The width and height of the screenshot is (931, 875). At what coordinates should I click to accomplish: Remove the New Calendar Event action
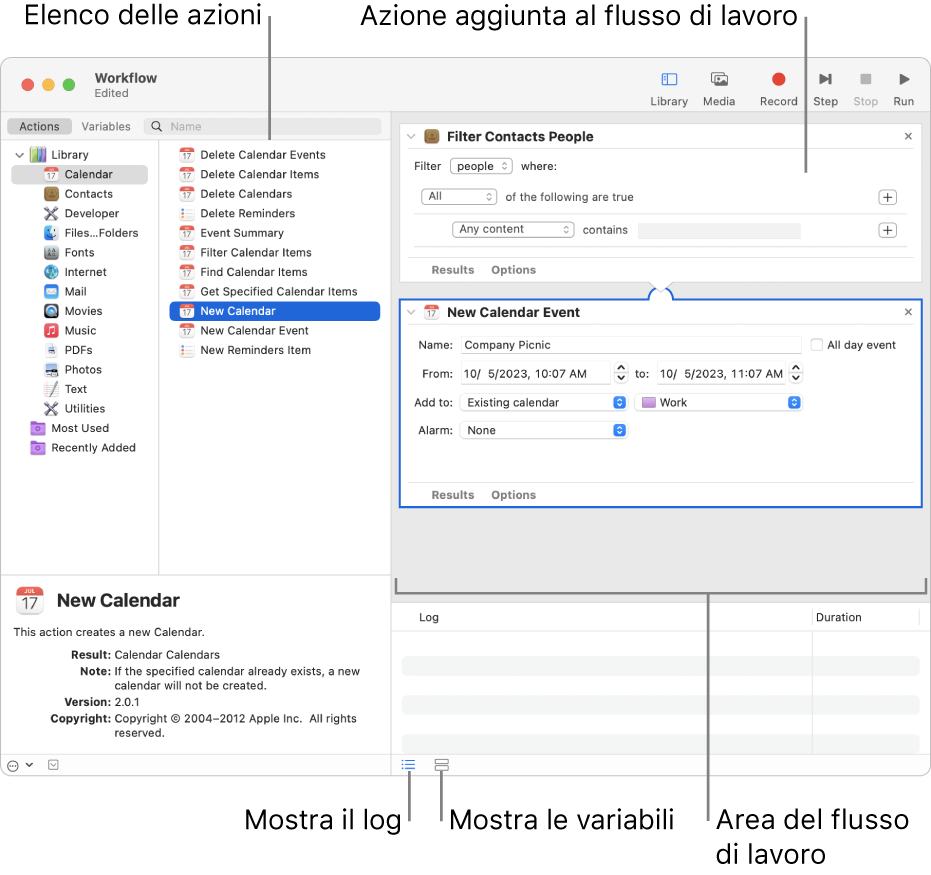(908, 312)
